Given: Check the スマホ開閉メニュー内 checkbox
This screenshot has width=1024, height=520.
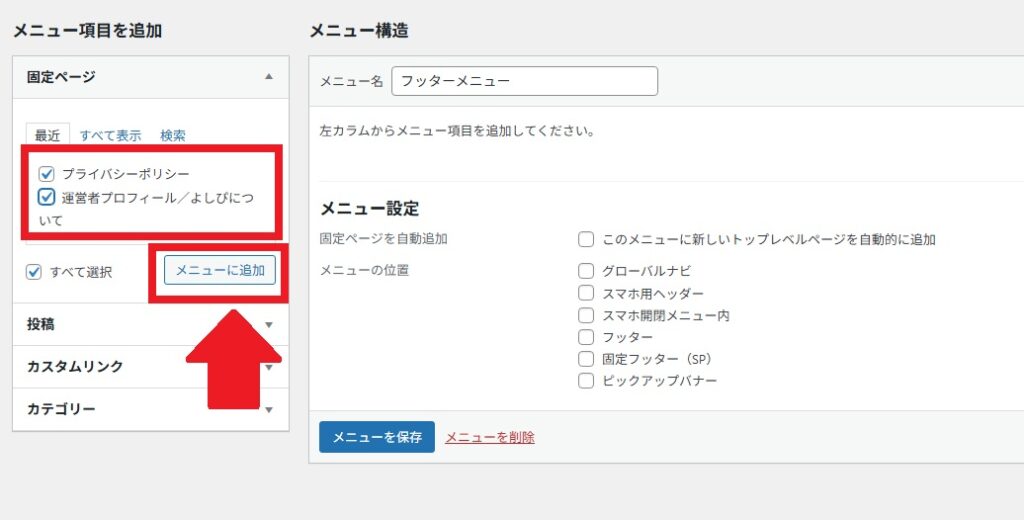Looking at the screenshot, I should (x=586, y=316).
